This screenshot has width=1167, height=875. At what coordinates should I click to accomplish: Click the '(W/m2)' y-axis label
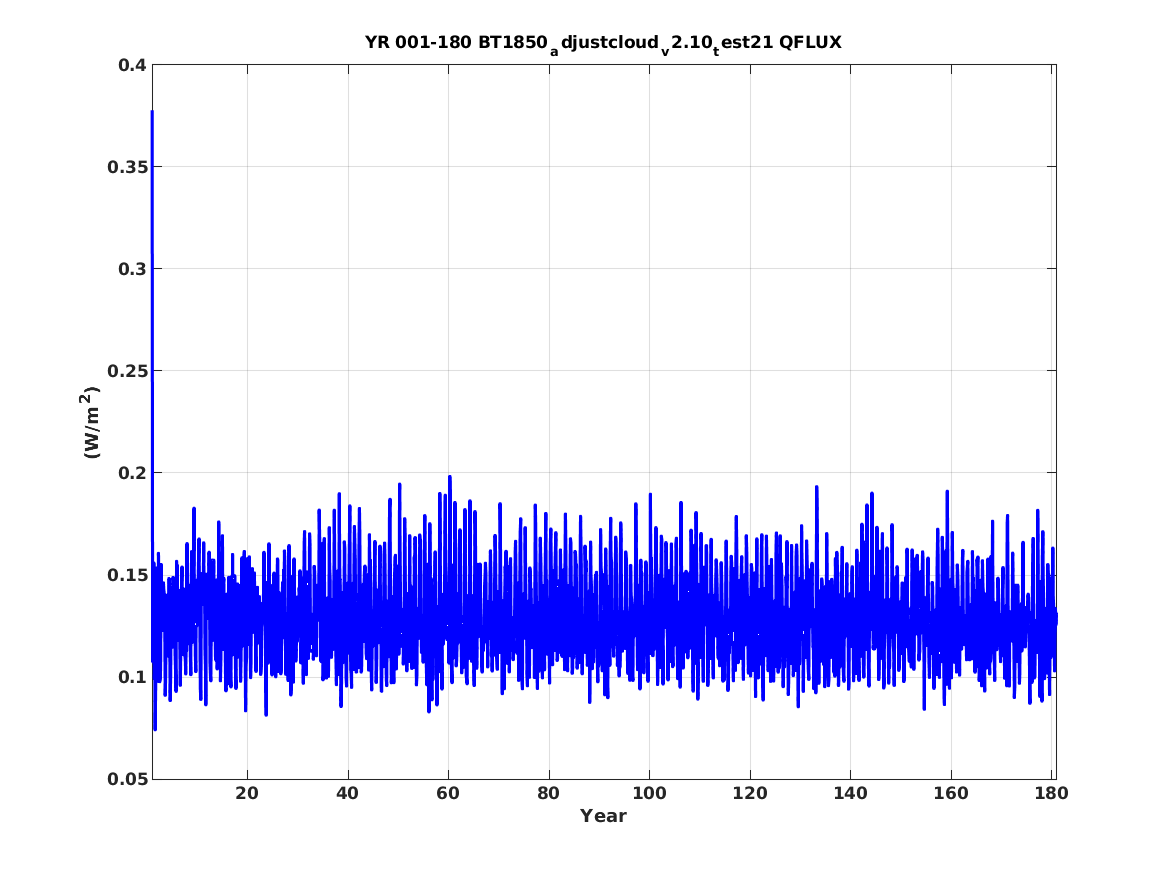pyautogui.click(x=90, y=422)
